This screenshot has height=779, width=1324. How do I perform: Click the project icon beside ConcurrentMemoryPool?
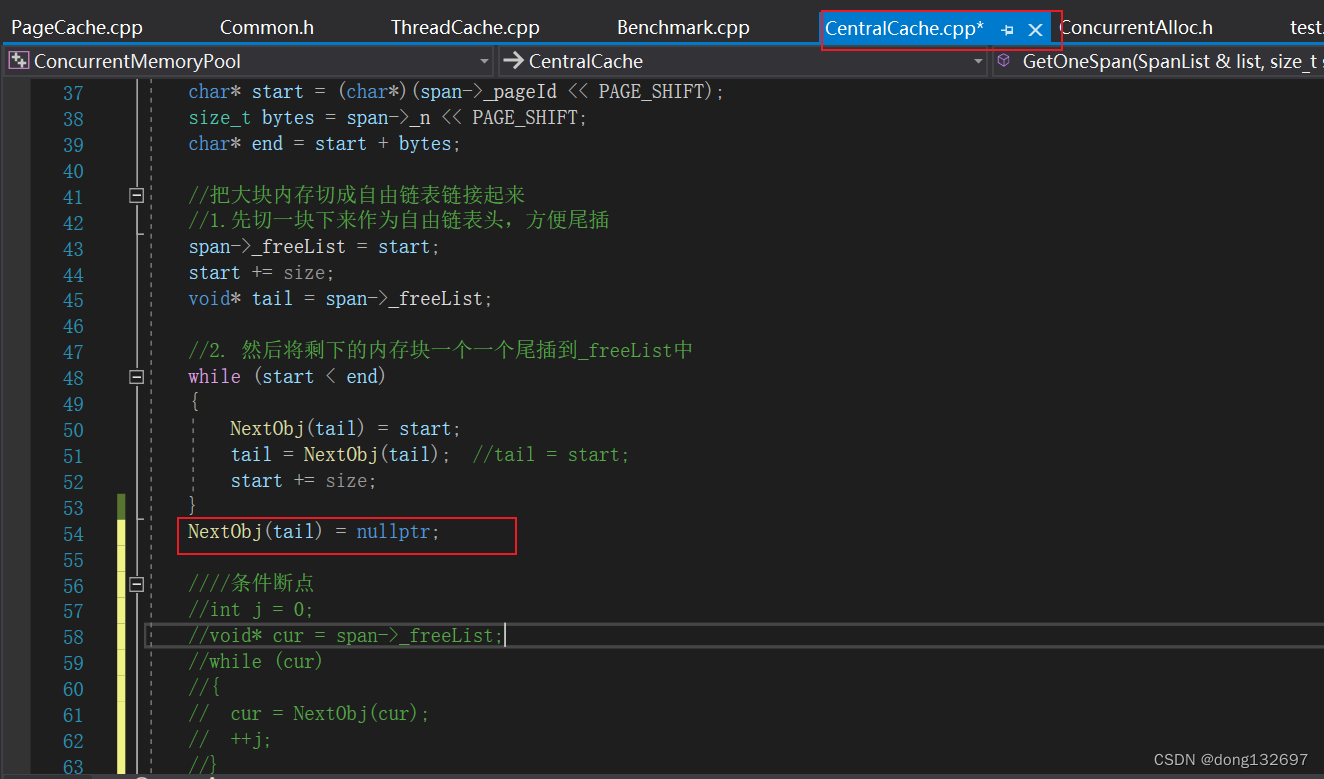[18, 61]
